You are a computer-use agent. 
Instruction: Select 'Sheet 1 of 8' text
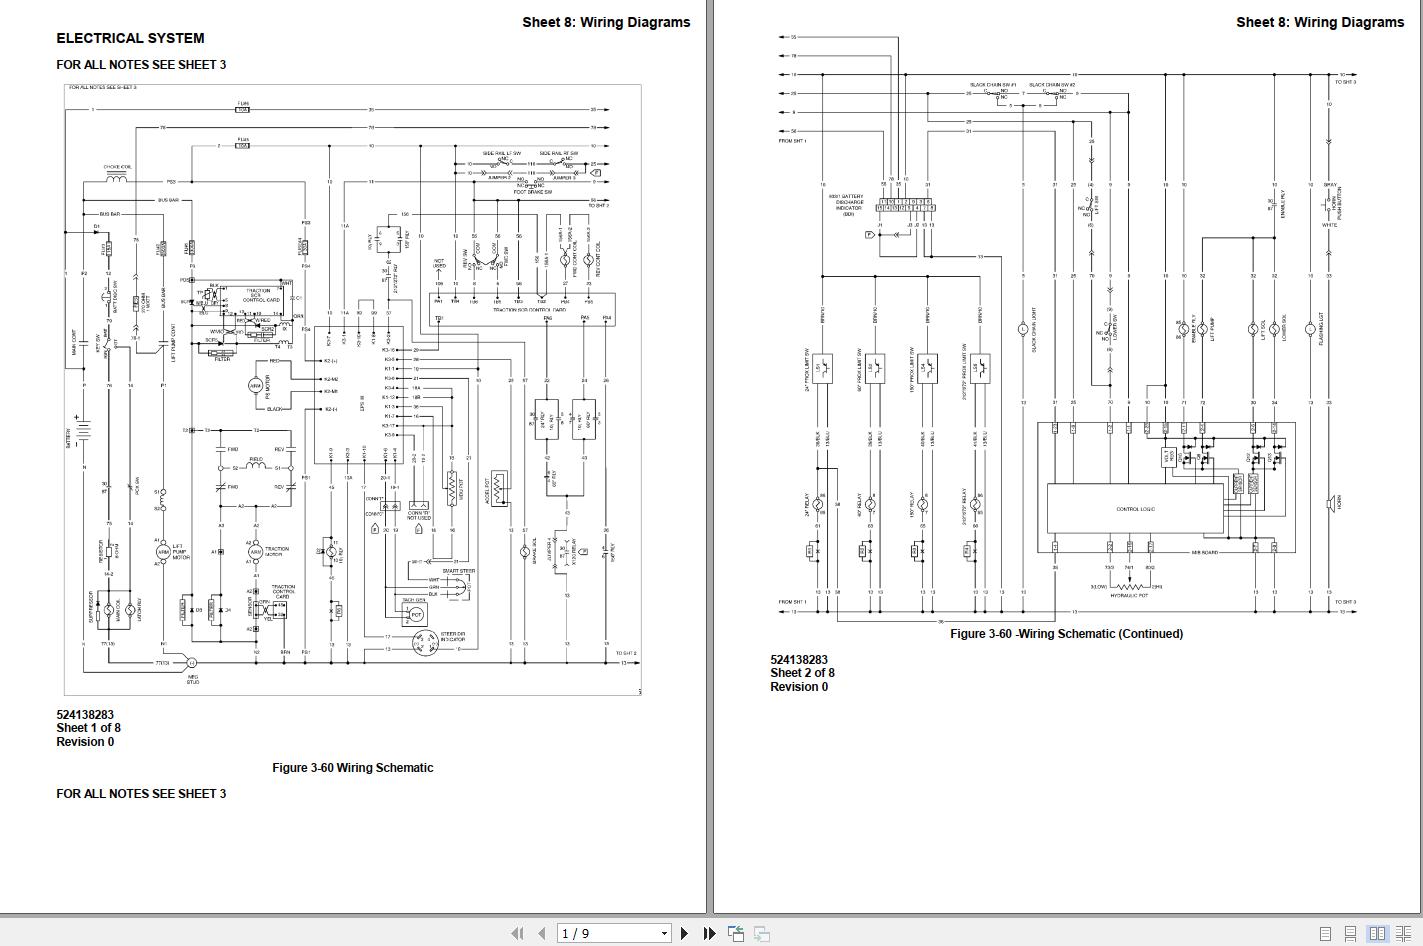tap(88, 728)
